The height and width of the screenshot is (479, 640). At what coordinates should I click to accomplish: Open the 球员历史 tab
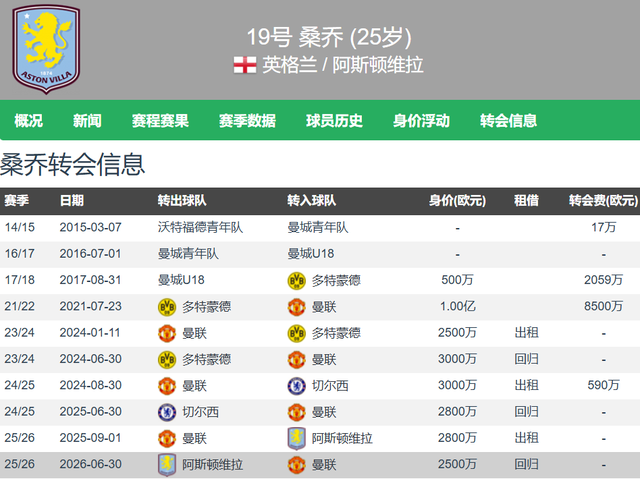point(335,120)
